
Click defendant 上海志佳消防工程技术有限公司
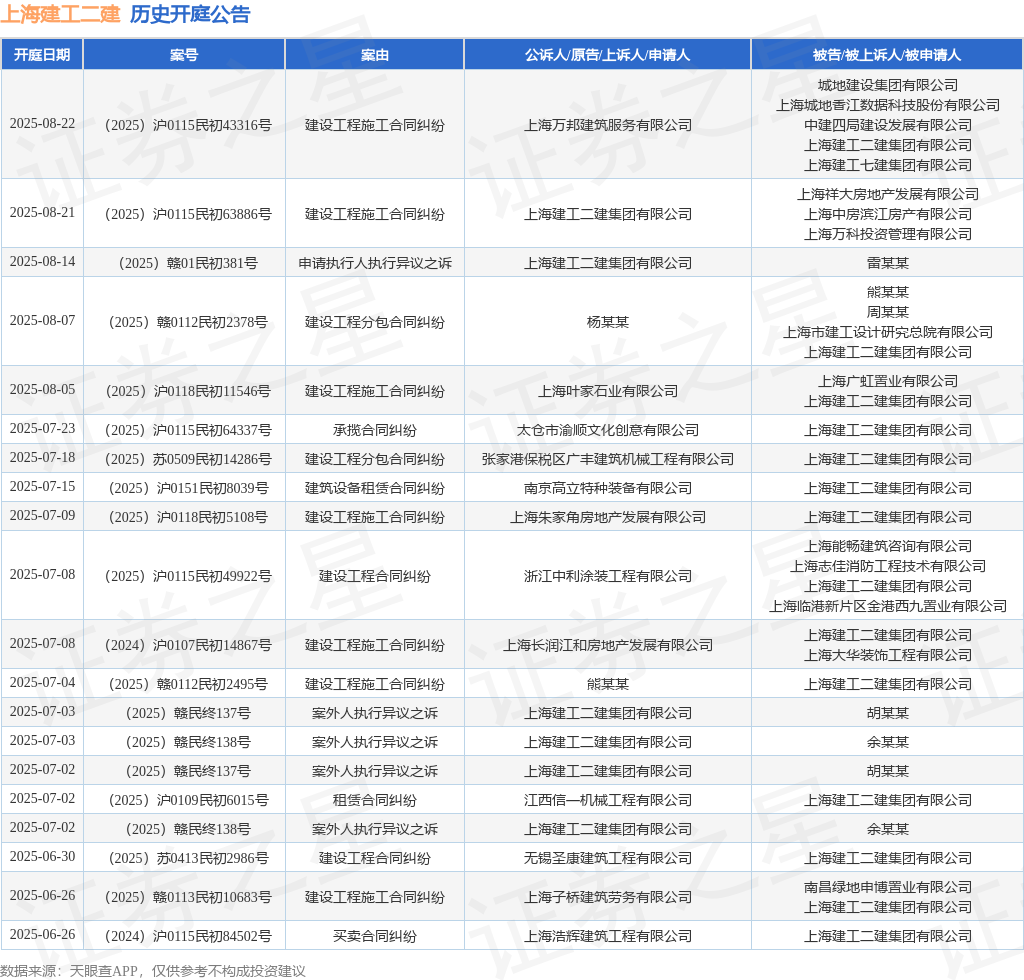click(x=888, y=566)
